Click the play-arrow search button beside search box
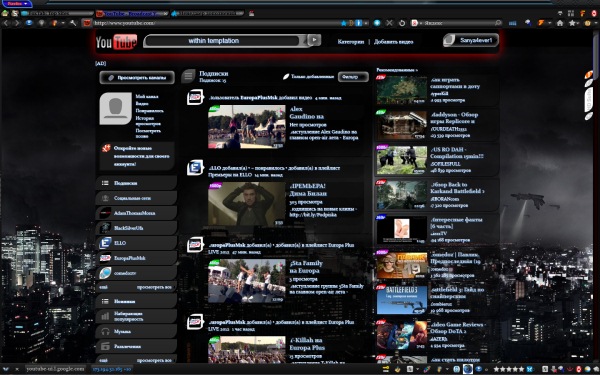The height and width of the screenshot is (375, 600). click(314, 40)
